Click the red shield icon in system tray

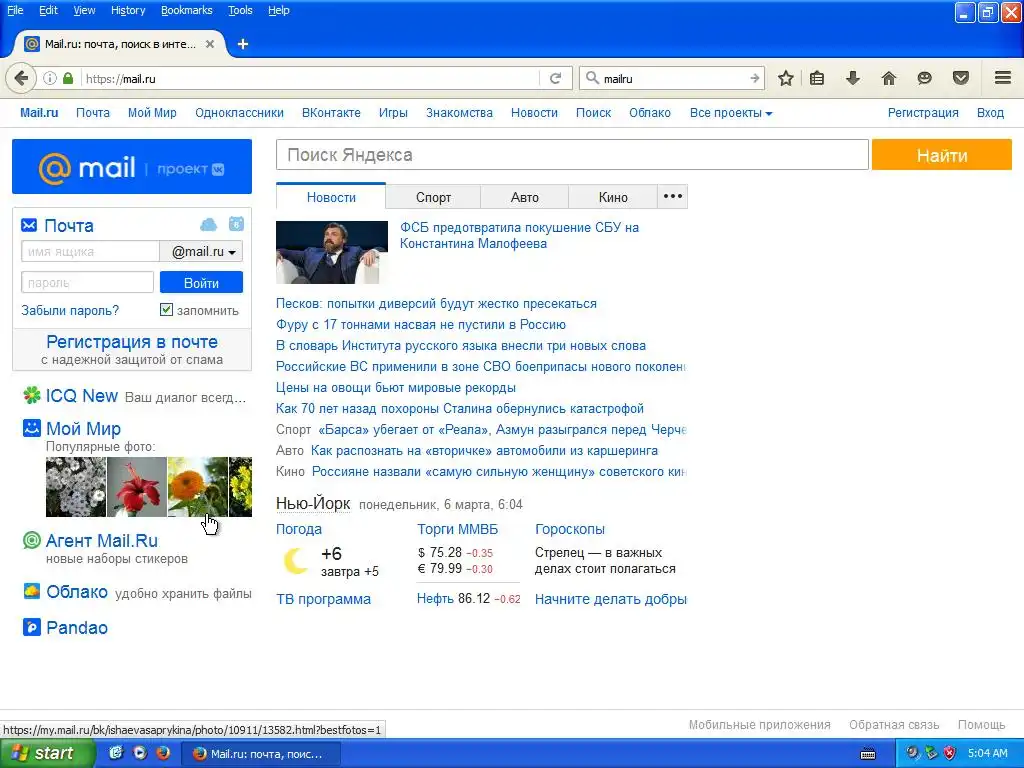tap(950, 753)
